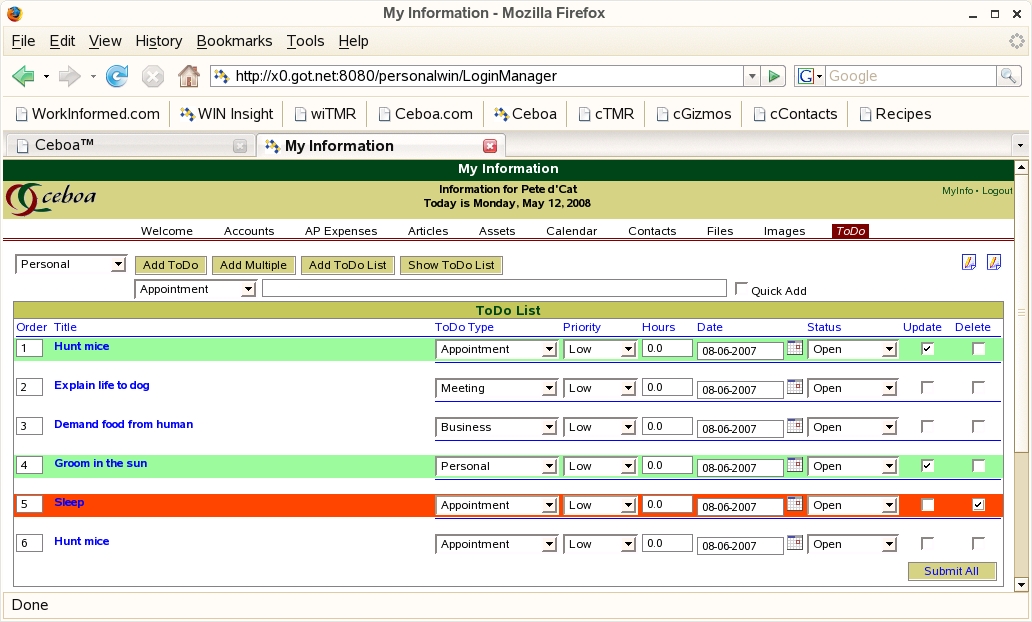The height and width of the screenshot is (622, 1032).
Task: Click the green Back arrow icon
Action: pos(22,76)
